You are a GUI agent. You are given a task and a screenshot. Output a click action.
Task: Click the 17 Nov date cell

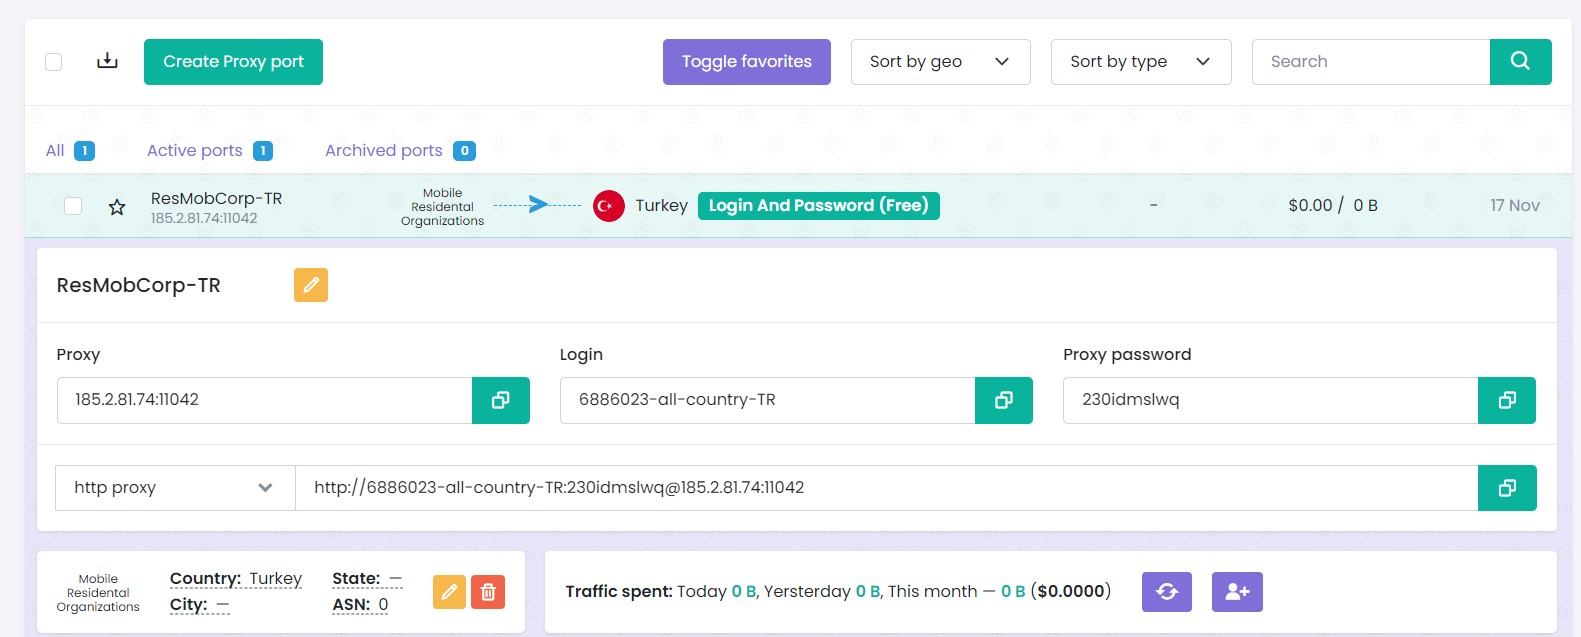(1515, 206)
